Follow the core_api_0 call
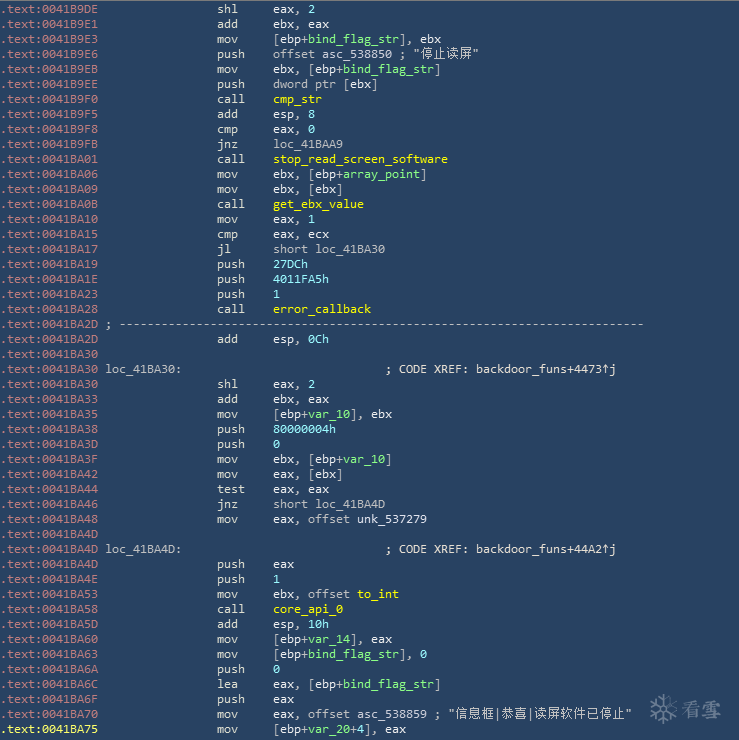This screenshot has width=739, height=740. click(308, 609)
